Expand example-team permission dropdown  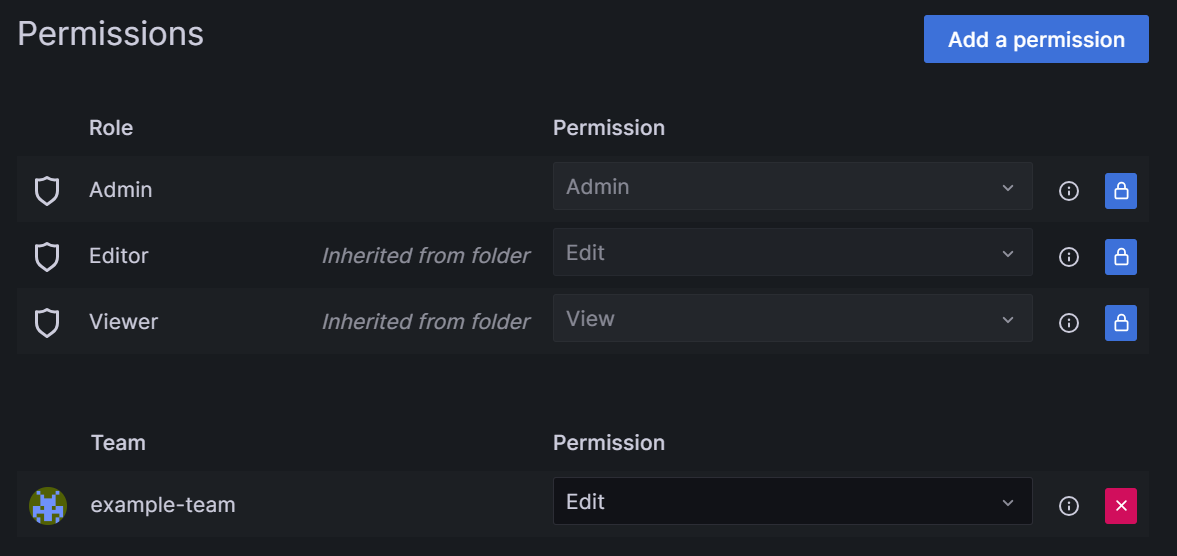click(792, 502)
